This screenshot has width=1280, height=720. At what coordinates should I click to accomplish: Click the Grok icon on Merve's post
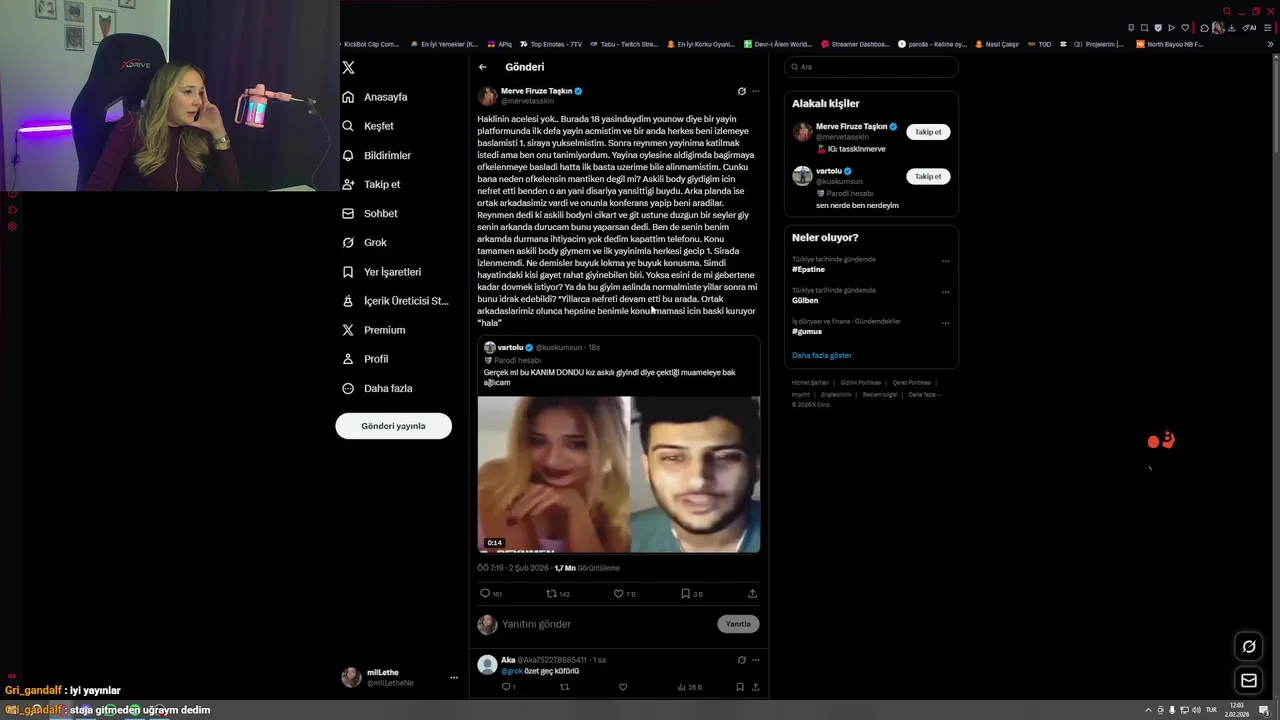click(741, 91)
